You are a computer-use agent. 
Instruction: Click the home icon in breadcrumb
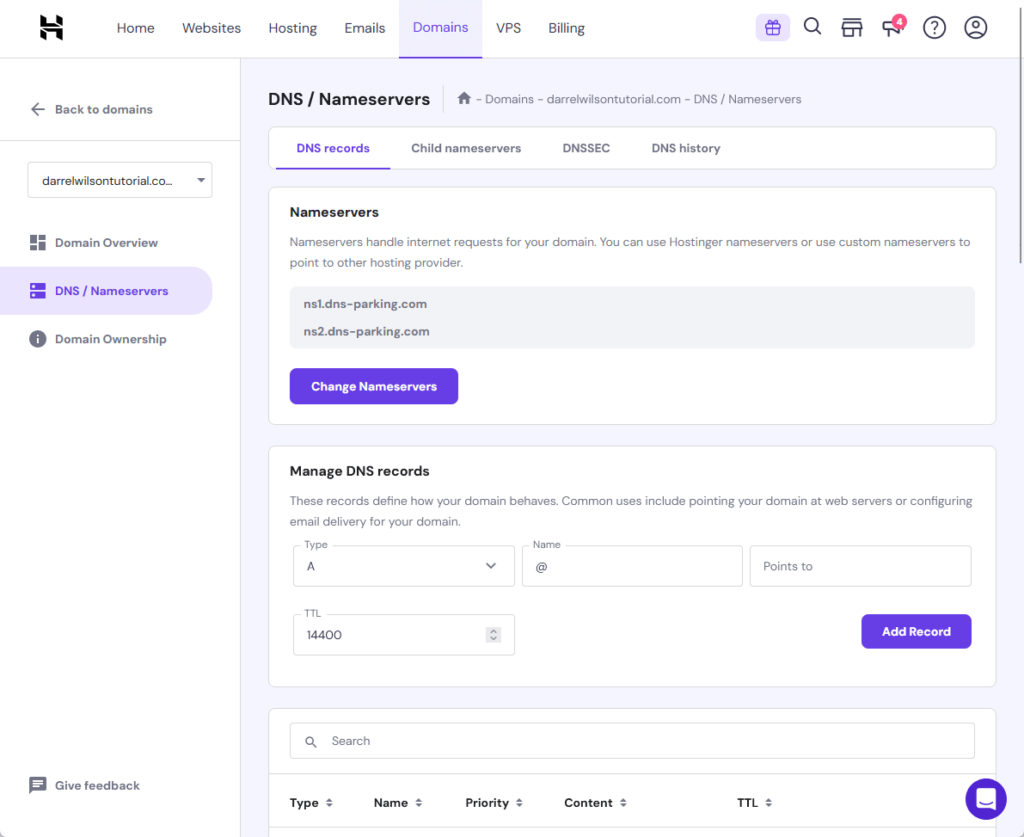464,98
